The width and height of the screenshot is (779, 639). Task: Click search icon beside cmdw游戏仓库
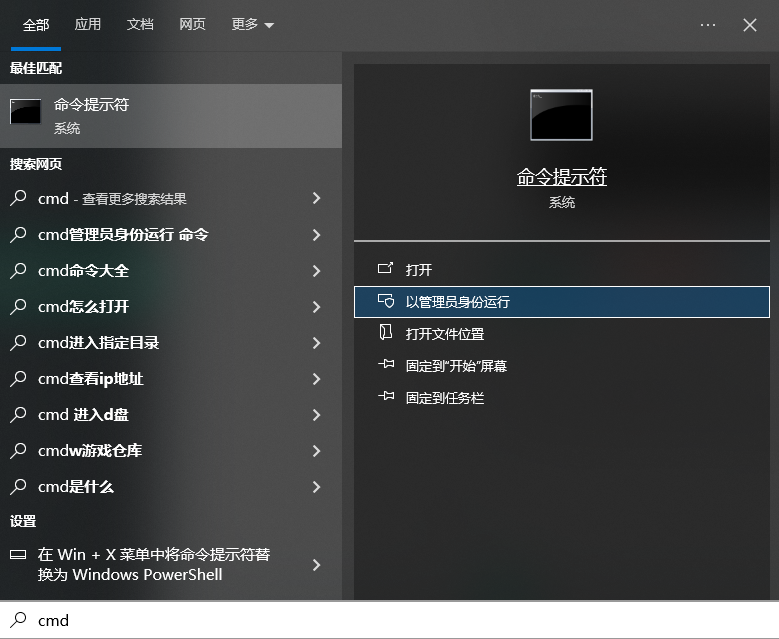(18, 450)
